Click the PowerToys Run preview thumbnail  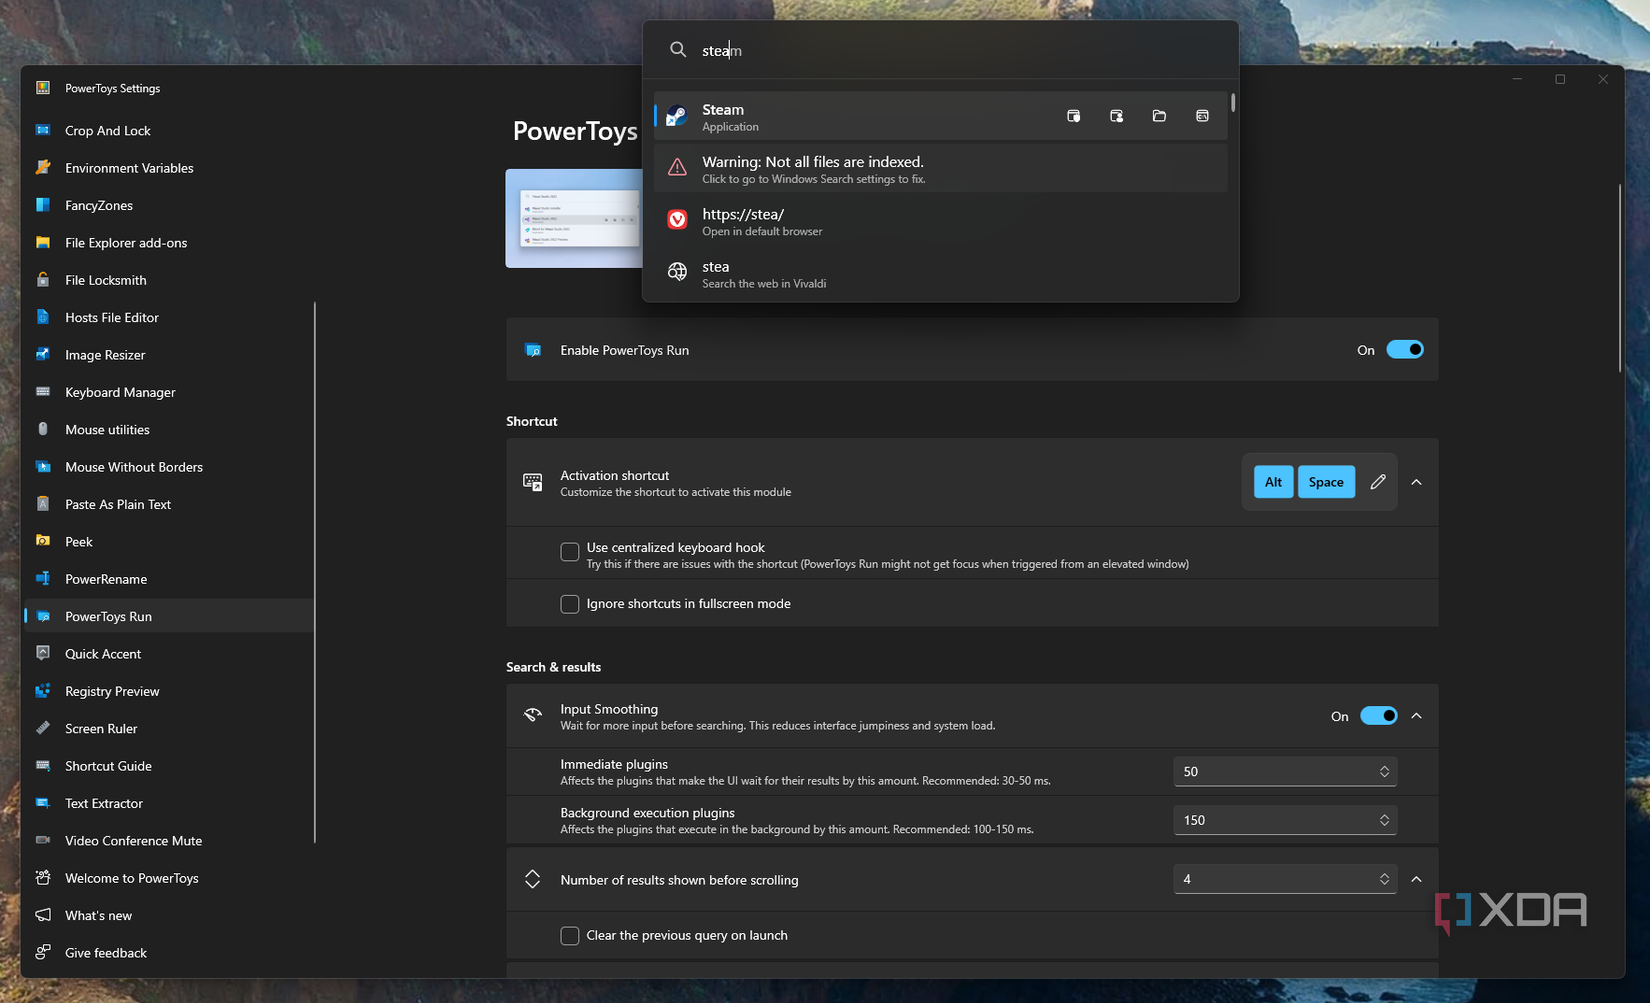pyautogui.click(x=574, y=218)
